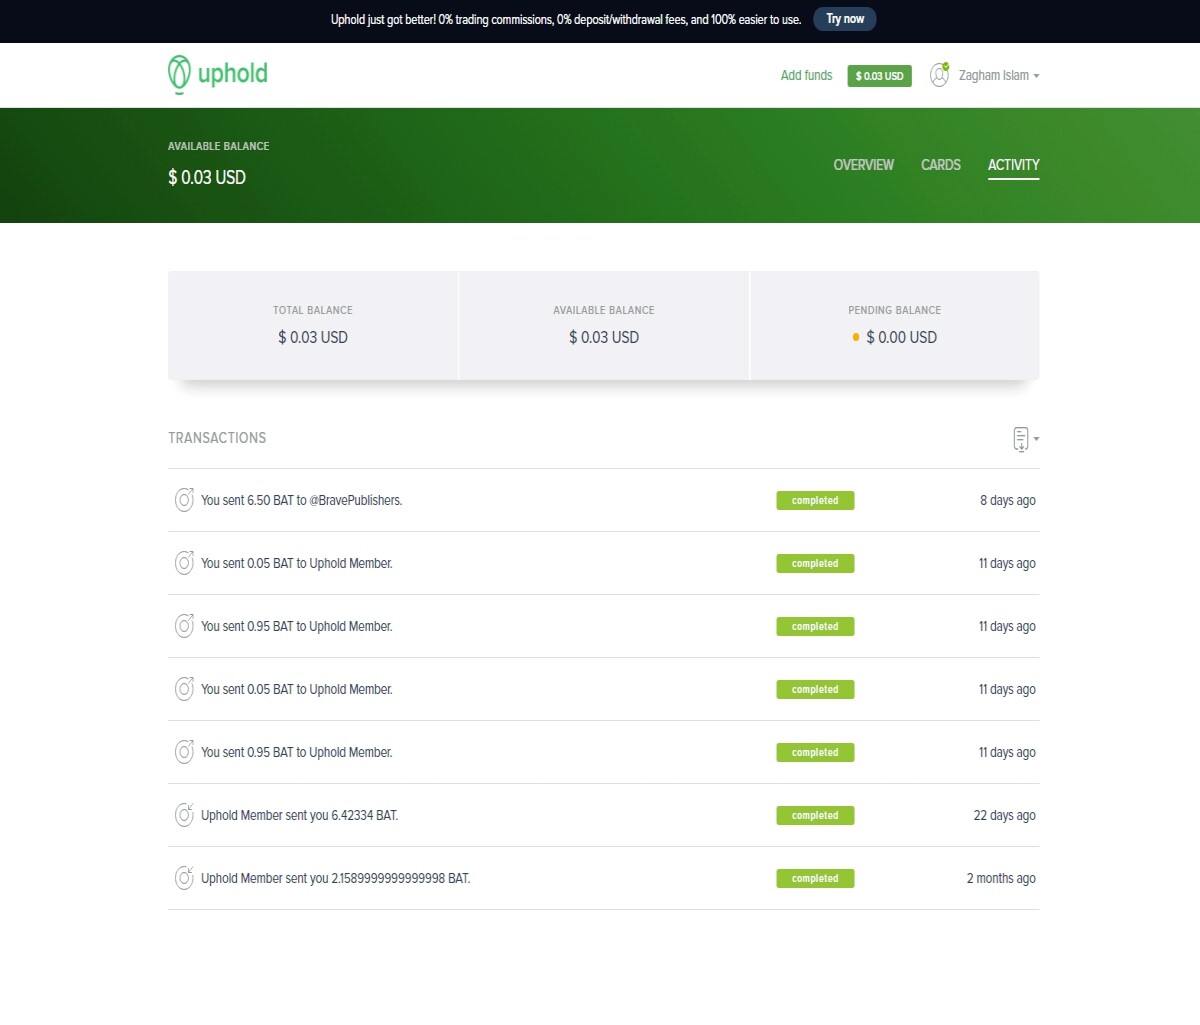Click the Add funds link

click(807, 76)
